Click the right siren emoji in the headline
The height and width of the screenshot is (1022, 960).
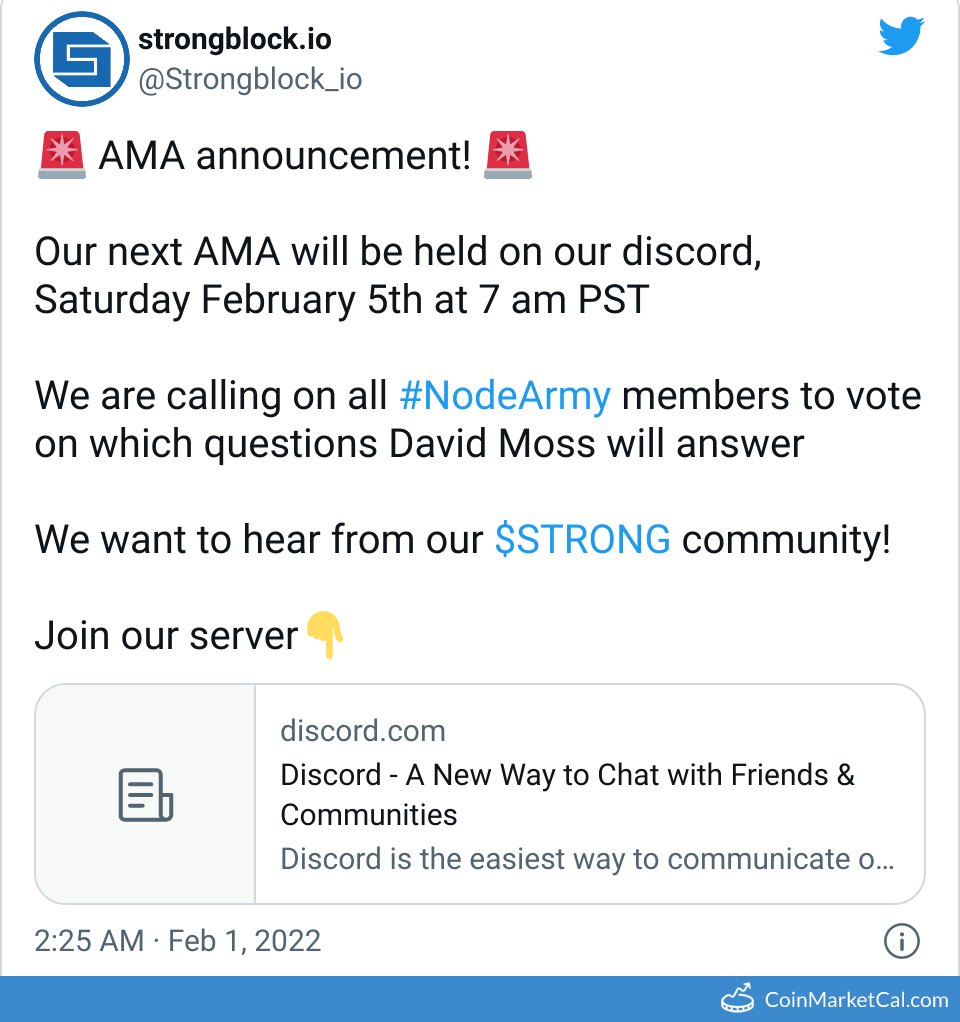(508, 155)
